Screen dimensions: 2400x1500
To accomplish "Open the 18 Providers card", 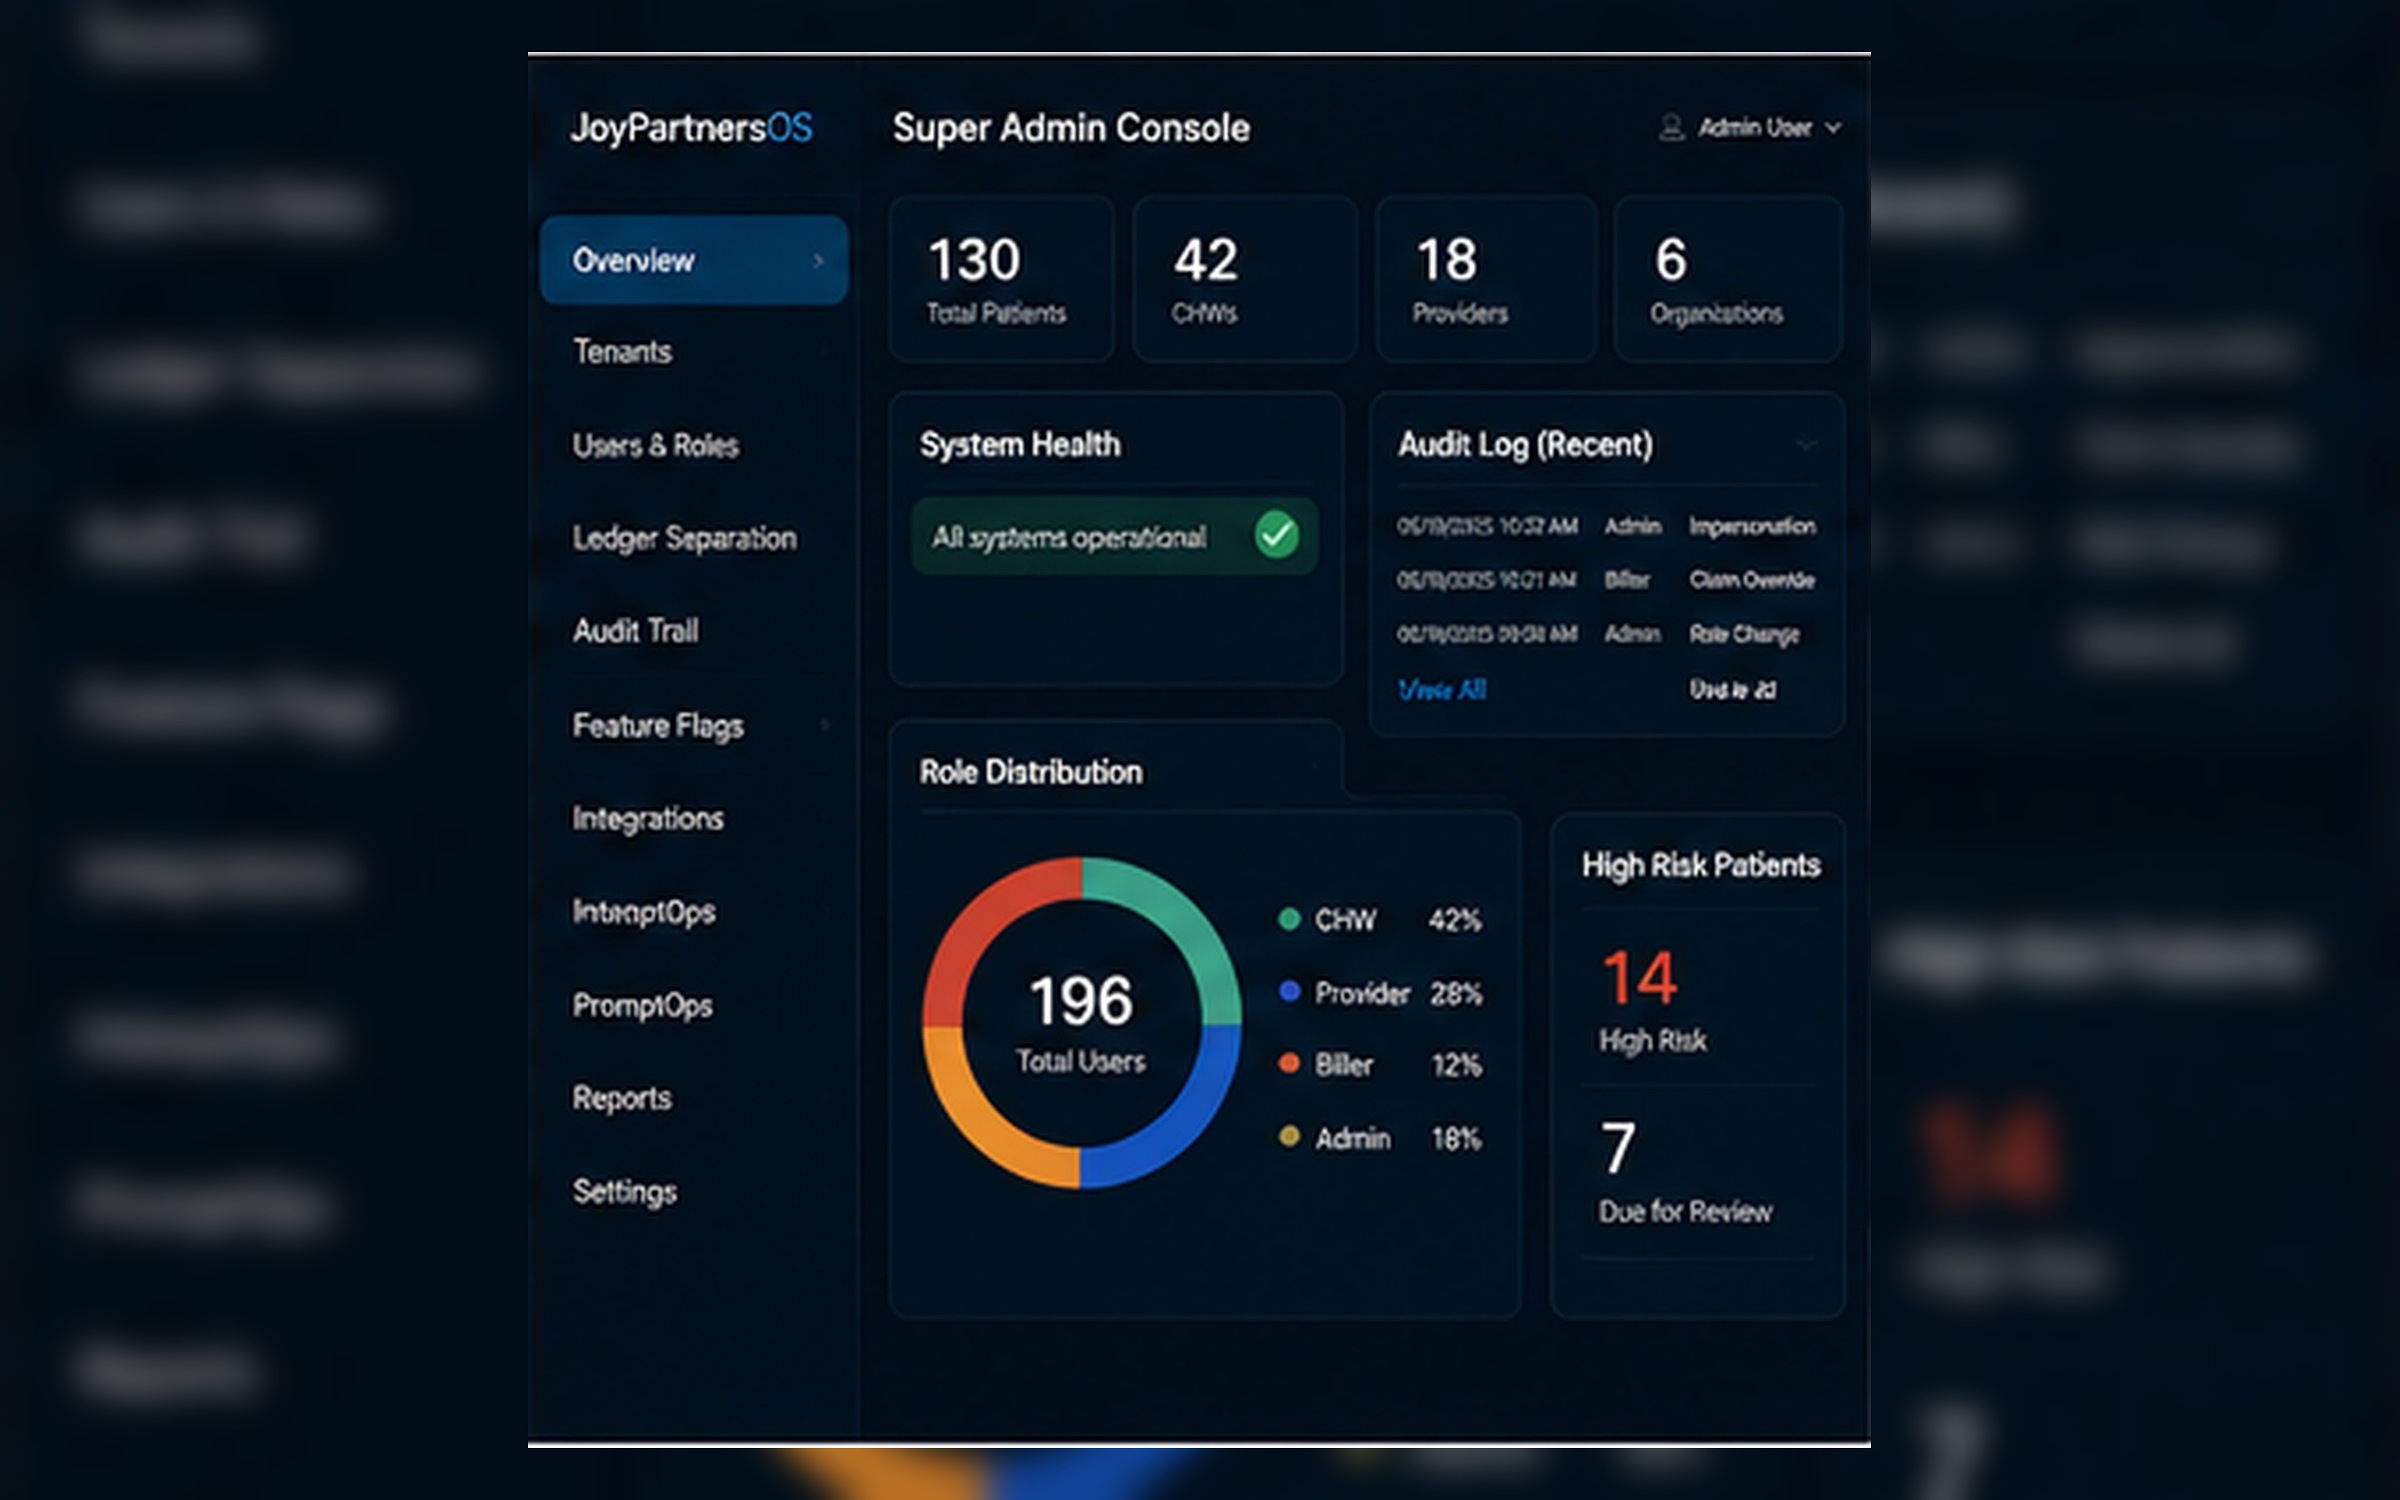I will pos(1486,279).
